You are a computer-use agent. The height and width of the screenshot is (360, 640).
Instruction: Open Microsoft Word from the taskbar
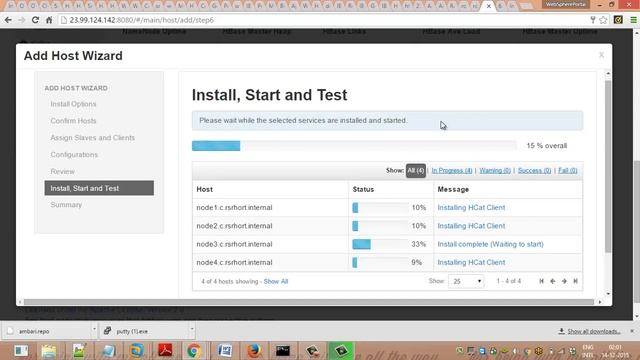pos(224,351)
